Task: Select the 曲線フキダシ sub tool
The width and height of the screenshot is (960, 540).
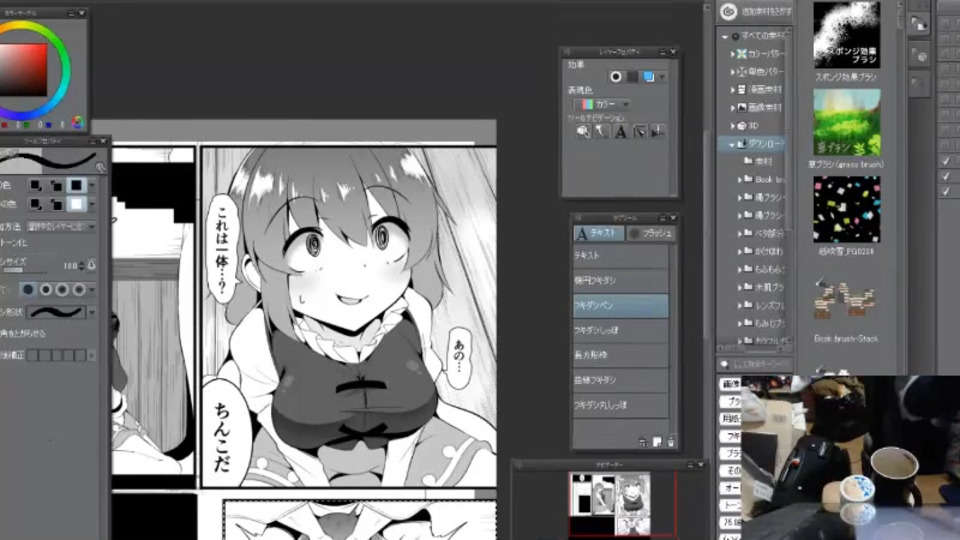Action: pos(620,380)
